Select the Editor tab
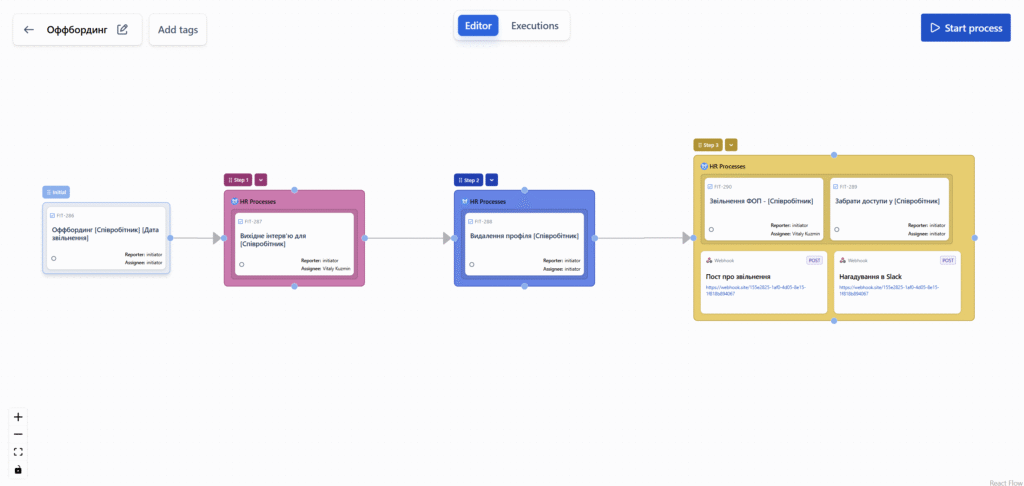1024x486 pixels. 478,26
